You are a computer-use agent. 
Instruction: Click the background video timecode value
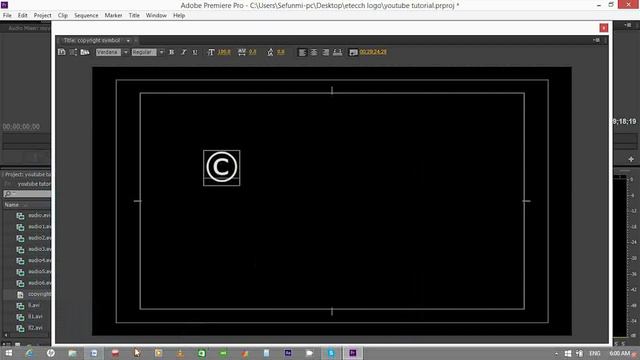coord(373,52)
